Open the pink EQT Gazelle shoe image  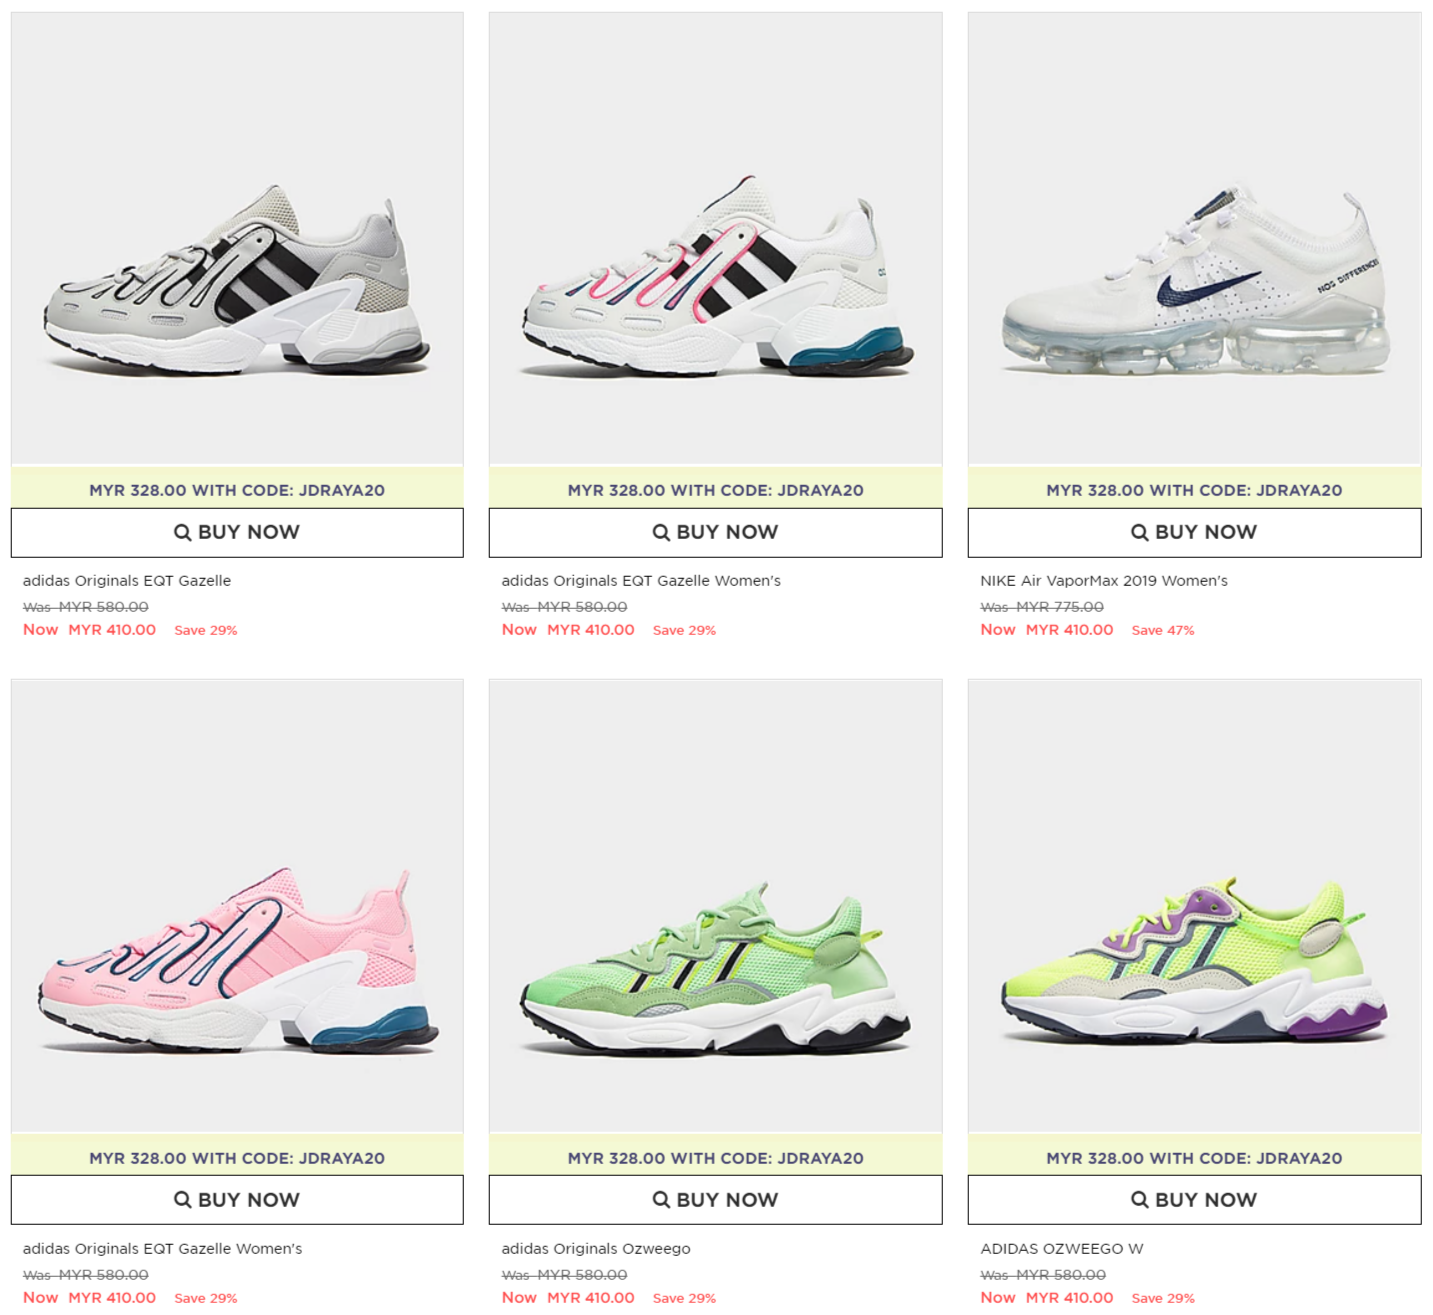point(237,906)
